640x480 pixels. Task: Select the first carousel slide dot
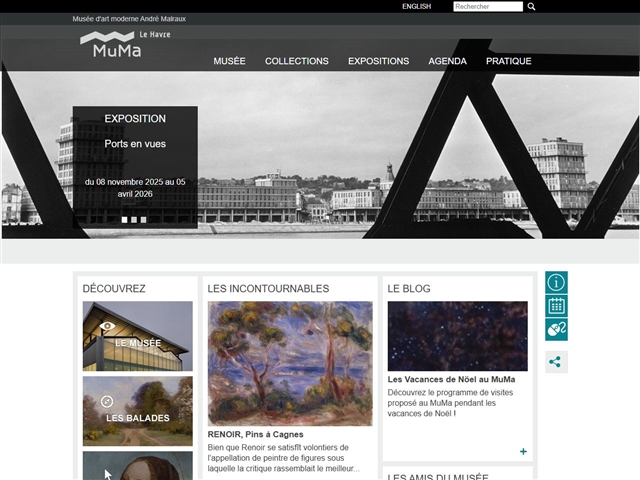(125, 219)
